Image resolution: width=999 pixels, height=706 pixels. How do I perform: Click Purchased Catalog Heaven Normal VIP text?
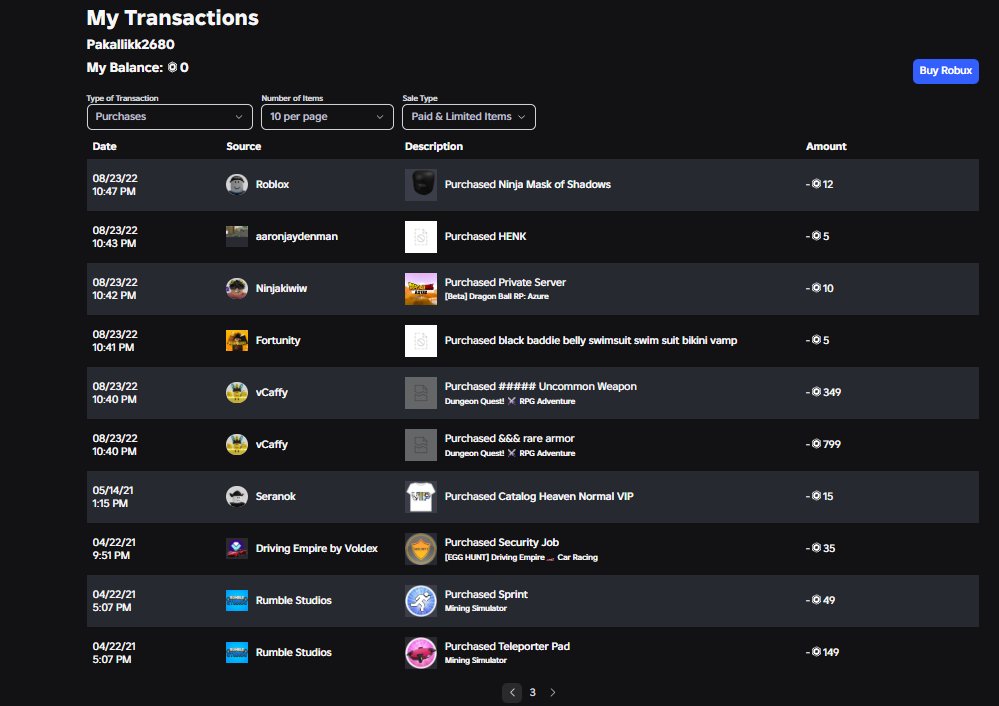(x=539, y=496)
